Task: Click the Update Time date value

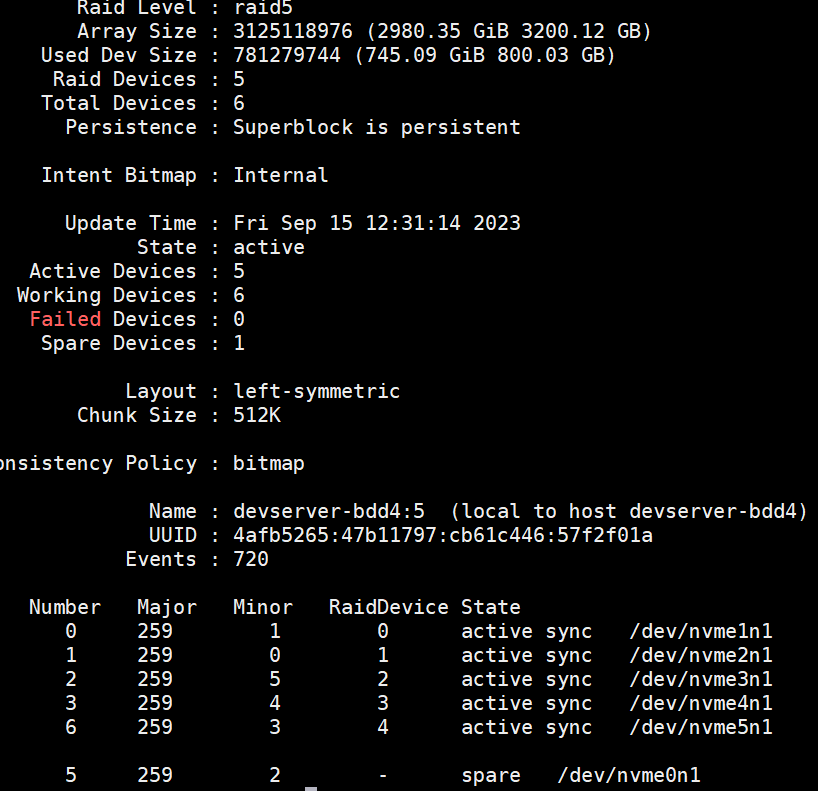Action: click(377, 223)
